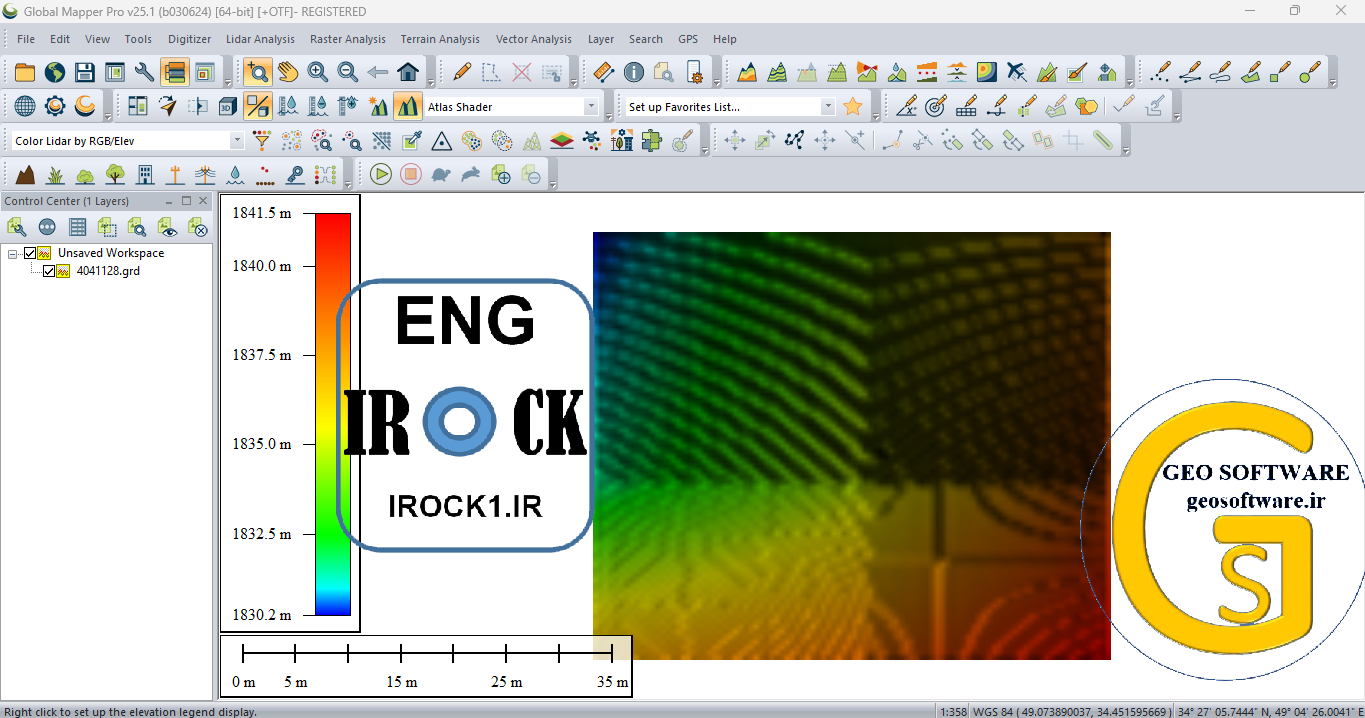This screenshot has width=1365, height=718.
Task: Click the favorites star icon
Action: (x=853, y=106)
